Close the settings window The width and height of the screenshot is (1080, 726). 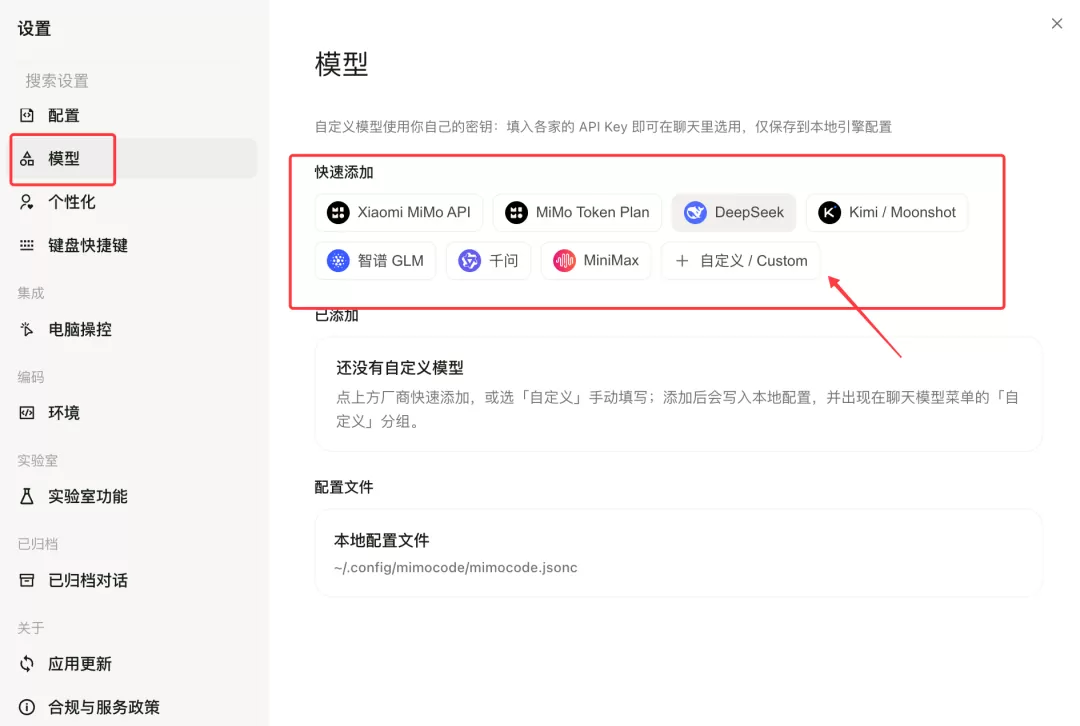[x=1057, y=23]
